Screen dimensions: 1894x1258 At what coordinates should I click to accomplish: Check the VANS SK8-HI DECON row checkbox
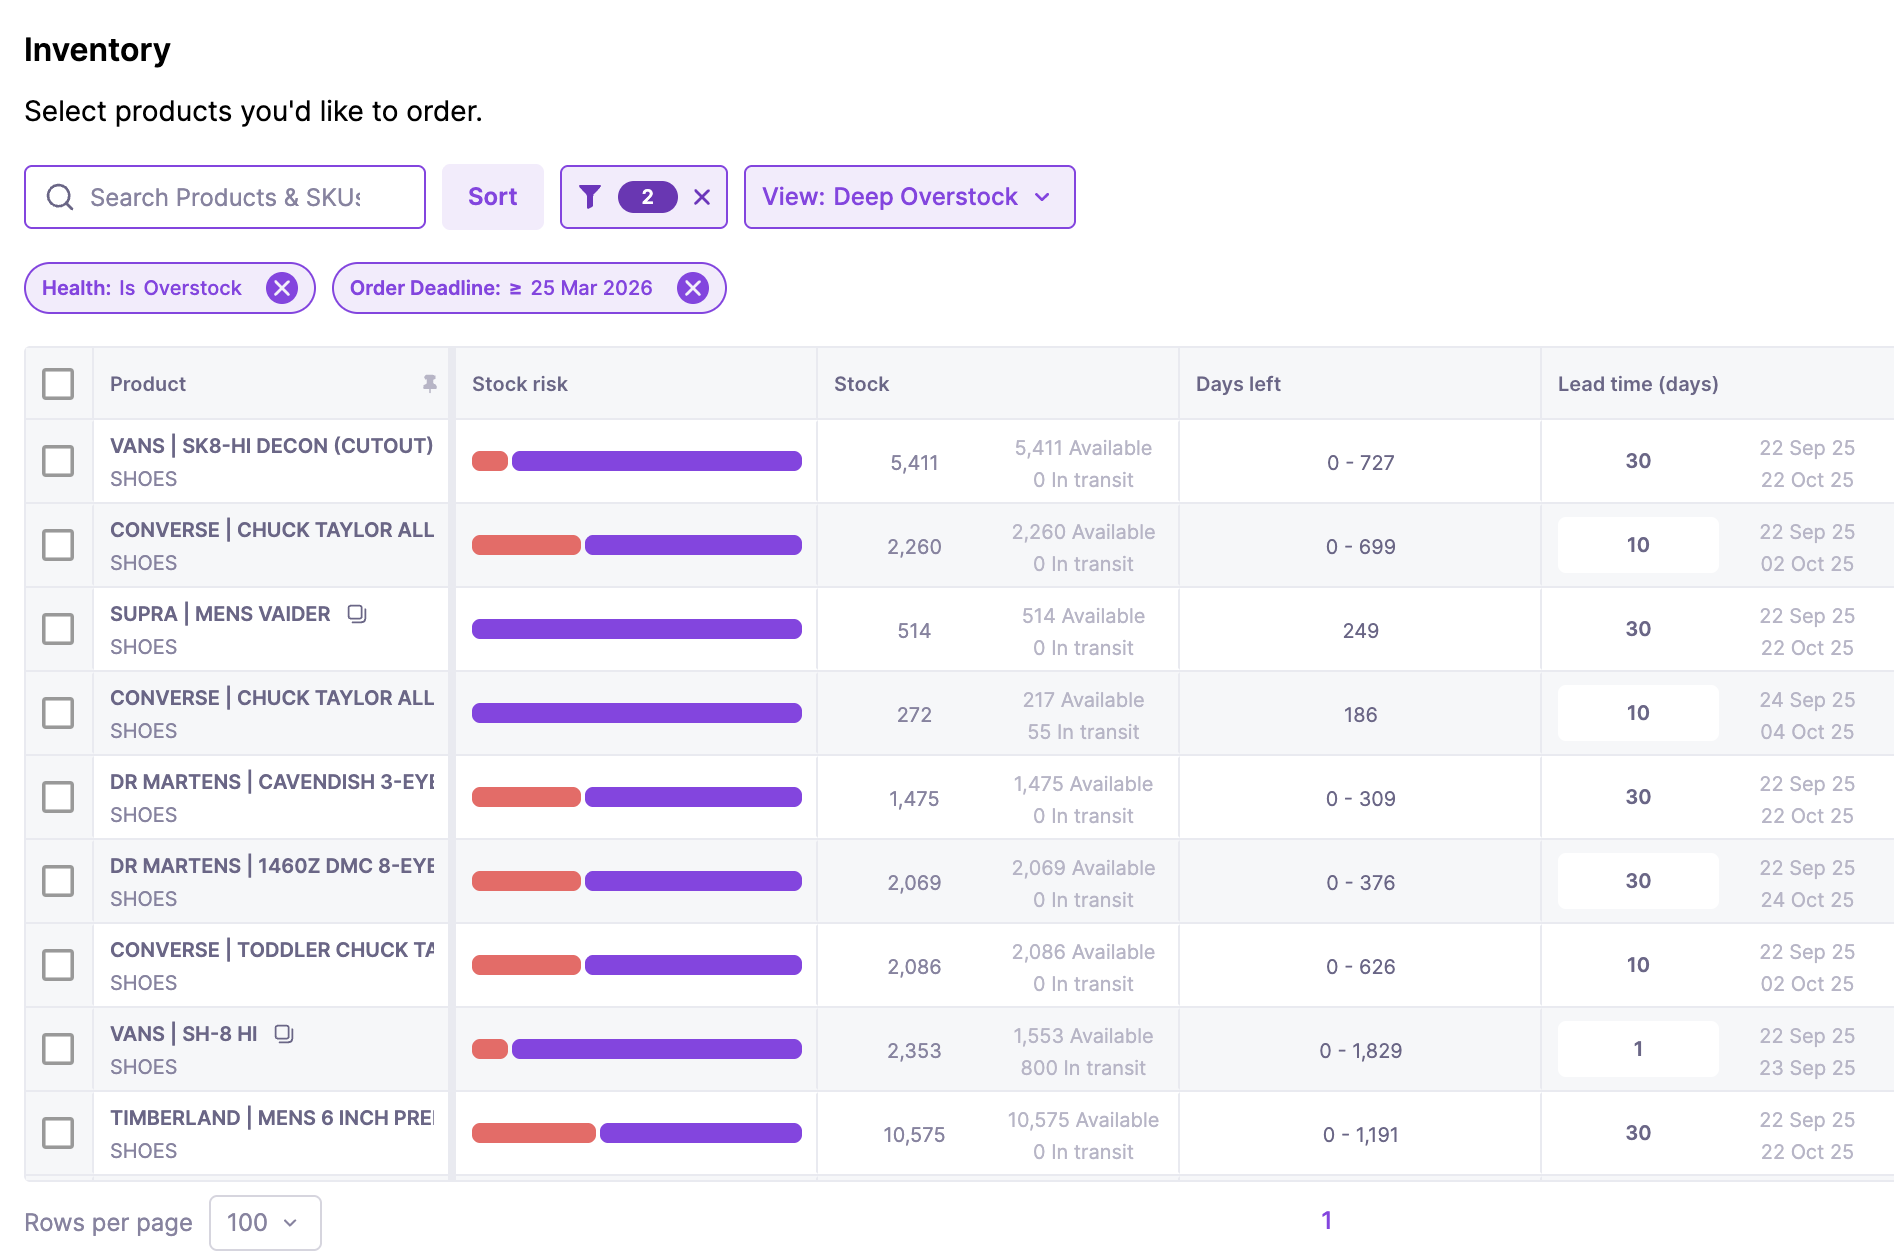pyautogui.click(x=58, y=461)
